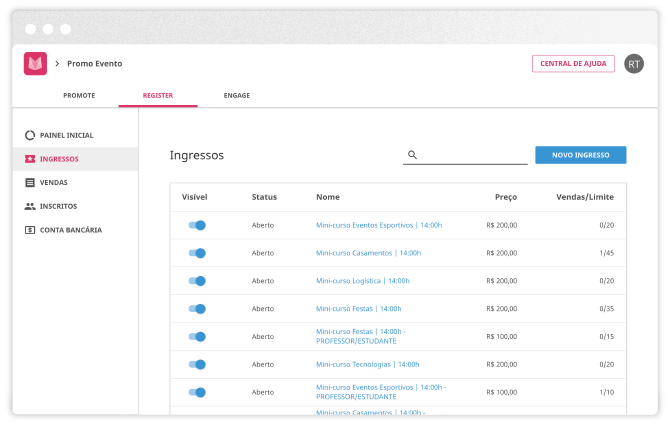Open Mini-curso Eventos Esportivos PROFESSOR/ESTUDANTE link
This screenshot has width=670, height=429.
coord(381,392)
